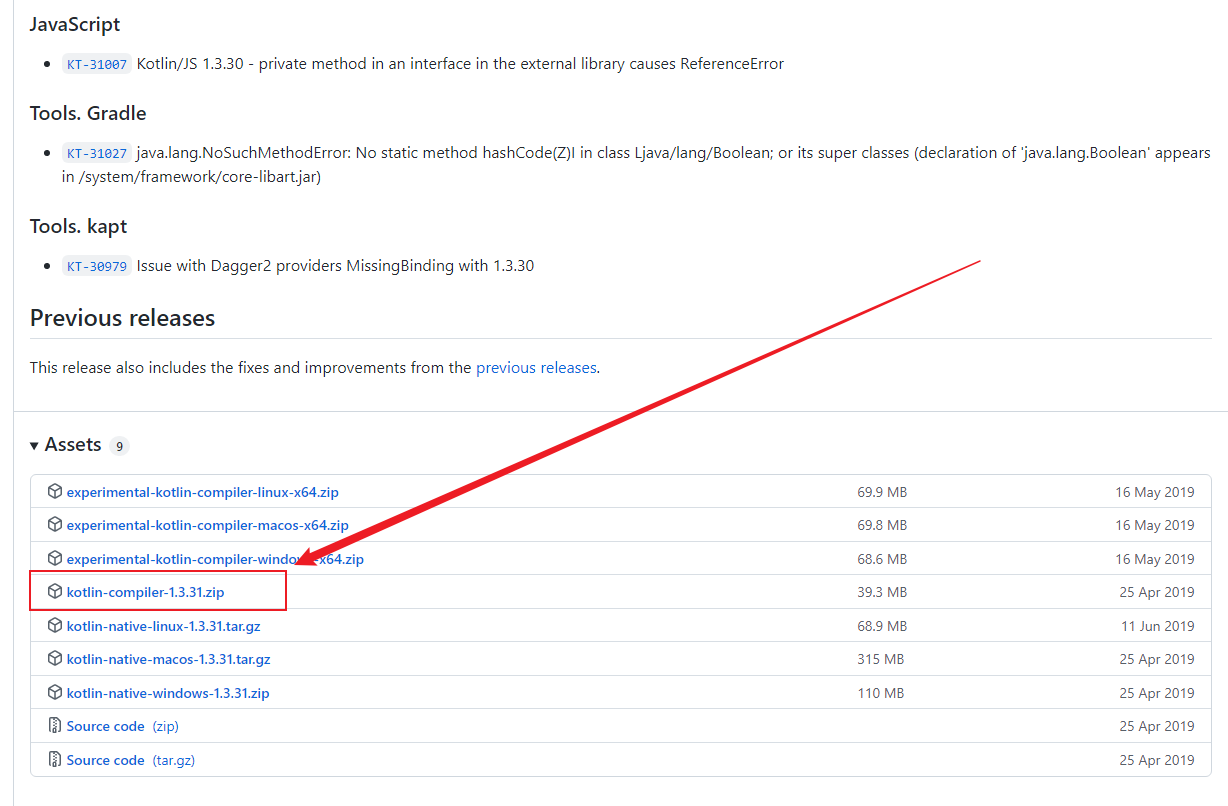Click package icon beside kotlin-native-macos-1.3.31.tar.gz
Screen dimensions: 1228x806
pos(55,659)
